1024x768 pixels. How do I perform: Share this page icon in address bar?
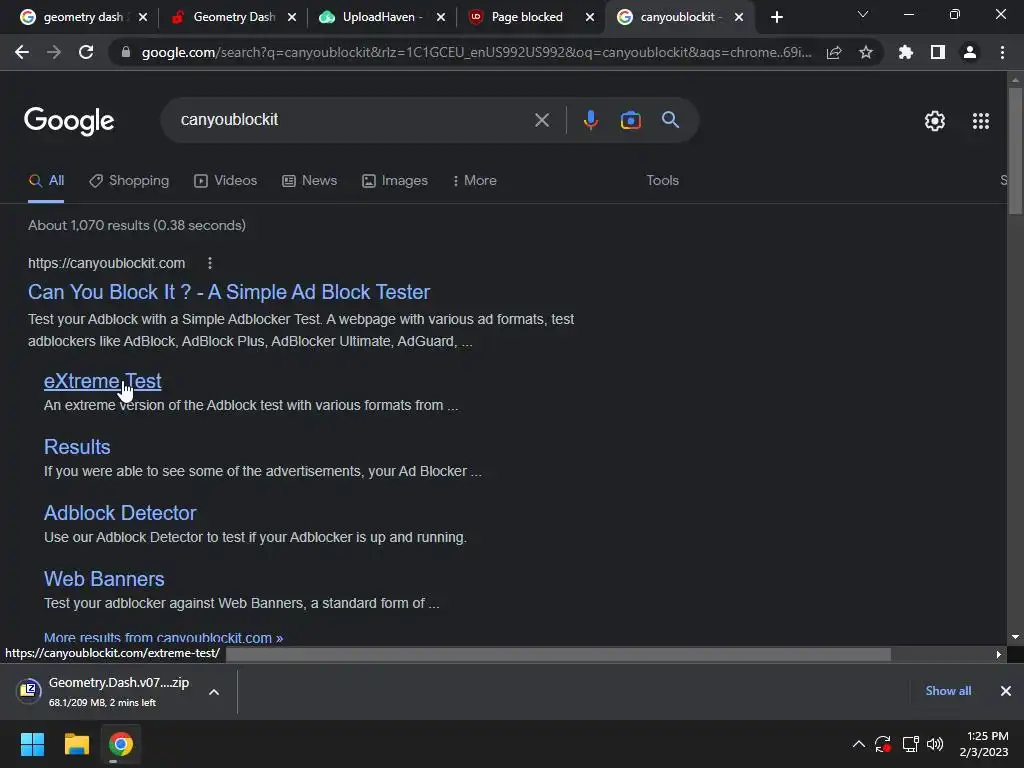pyautogui.click(x=834, y=52)
